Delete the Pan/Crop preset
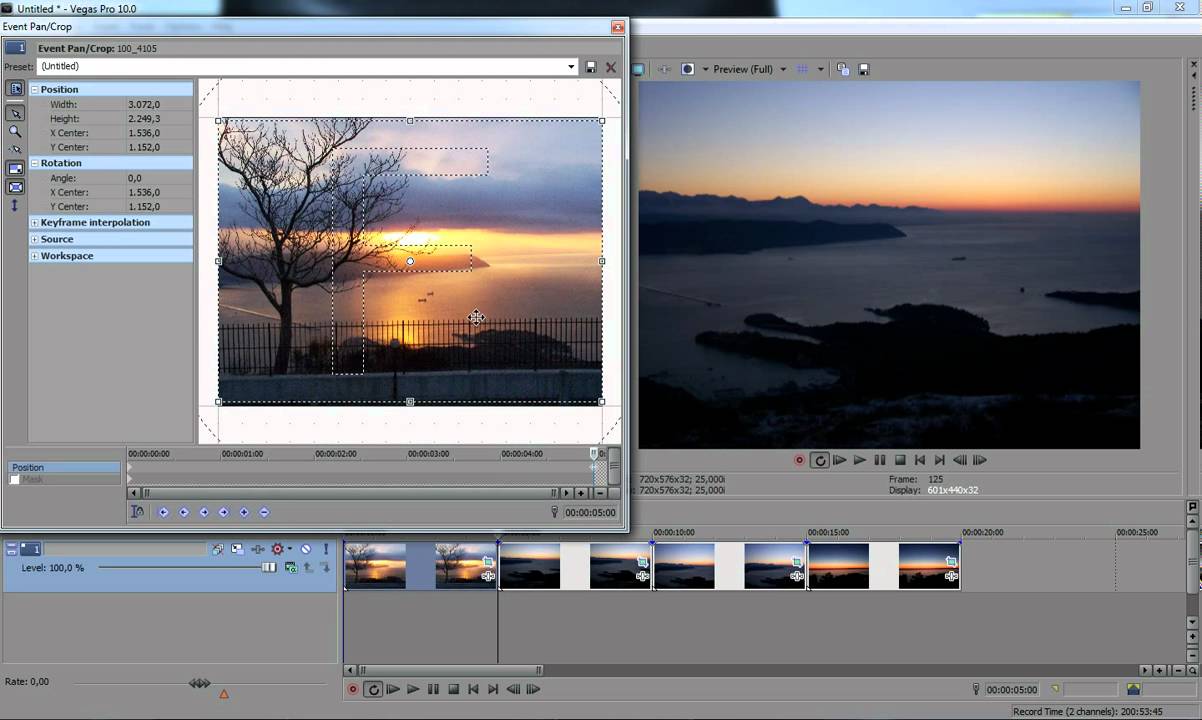Screen dimensions: 1202x720 click(611, 67)
